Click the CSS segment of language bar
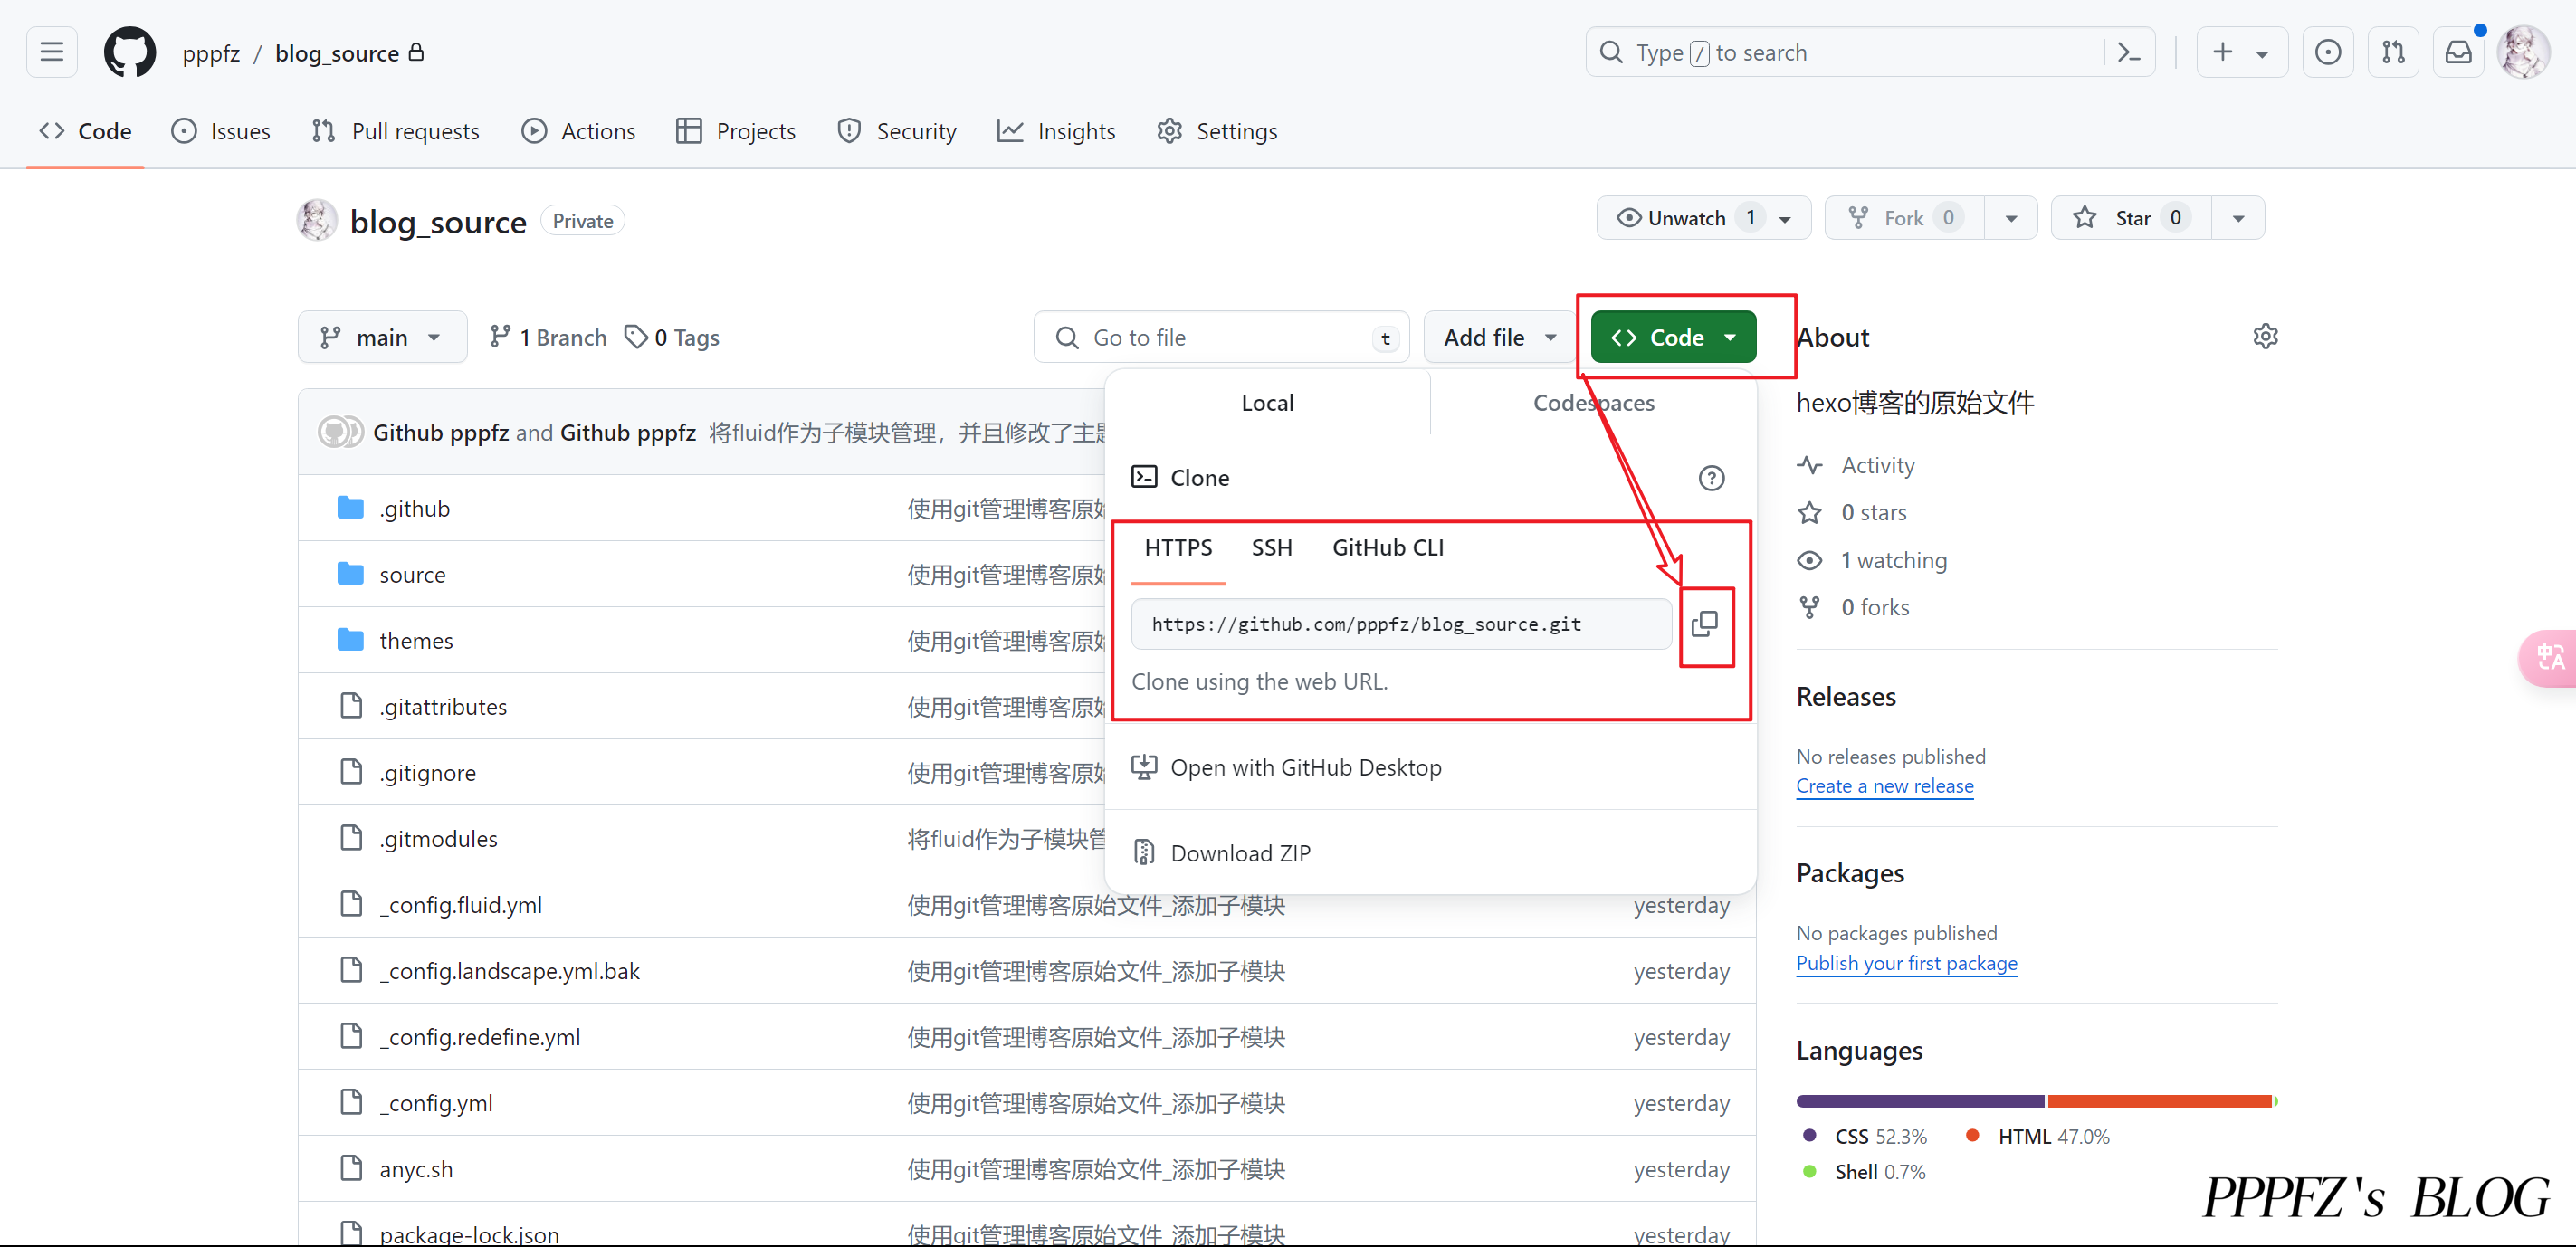The image size is (2576, 1247). (1920, 1101)
